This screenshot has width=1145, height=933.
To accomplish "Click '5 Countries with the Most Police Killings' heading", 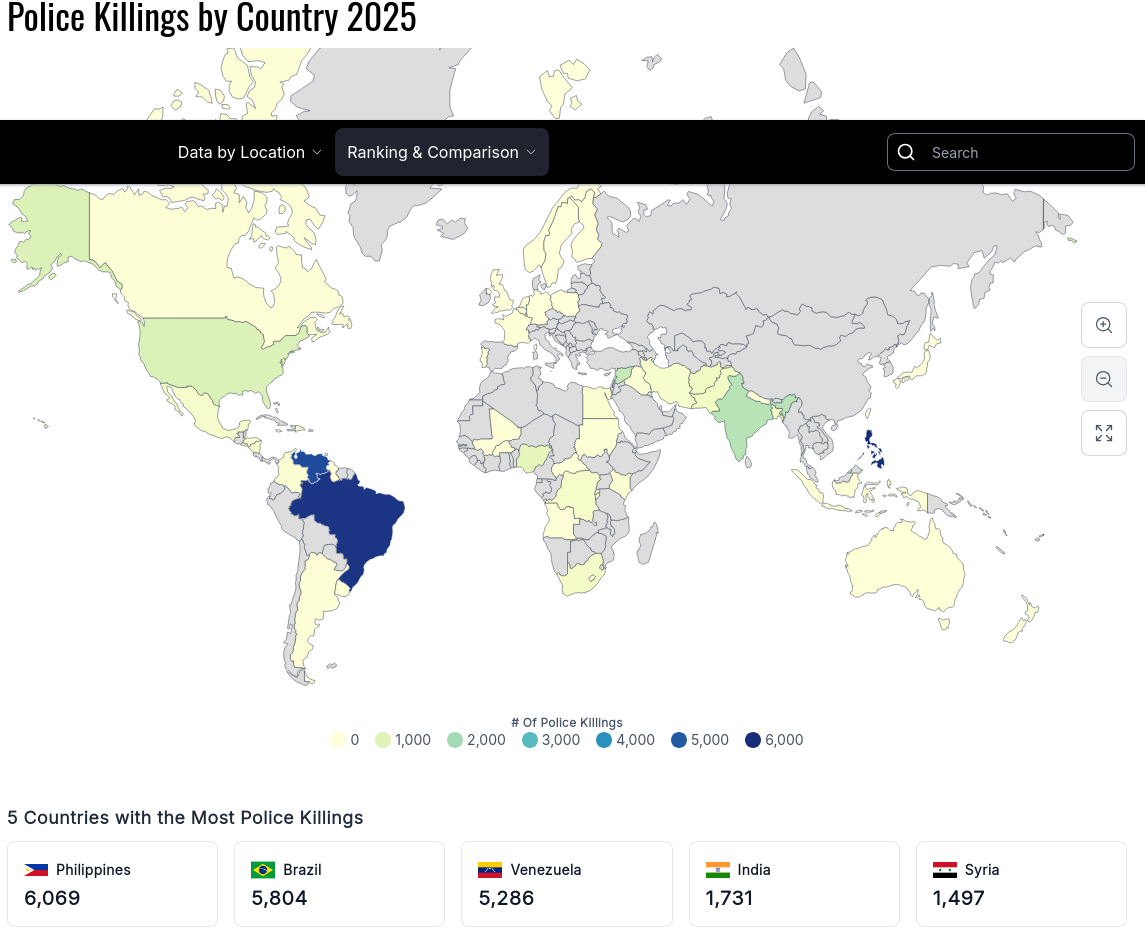I will (185, 818).
